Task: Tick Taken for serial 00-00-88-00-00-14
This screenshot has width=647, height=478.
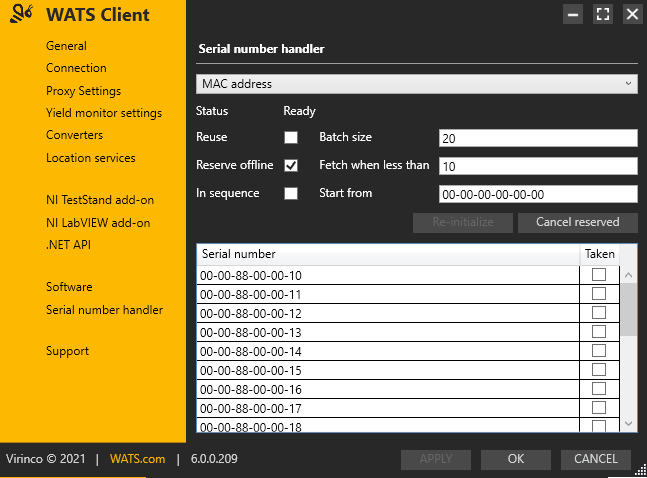Action: 599,350
